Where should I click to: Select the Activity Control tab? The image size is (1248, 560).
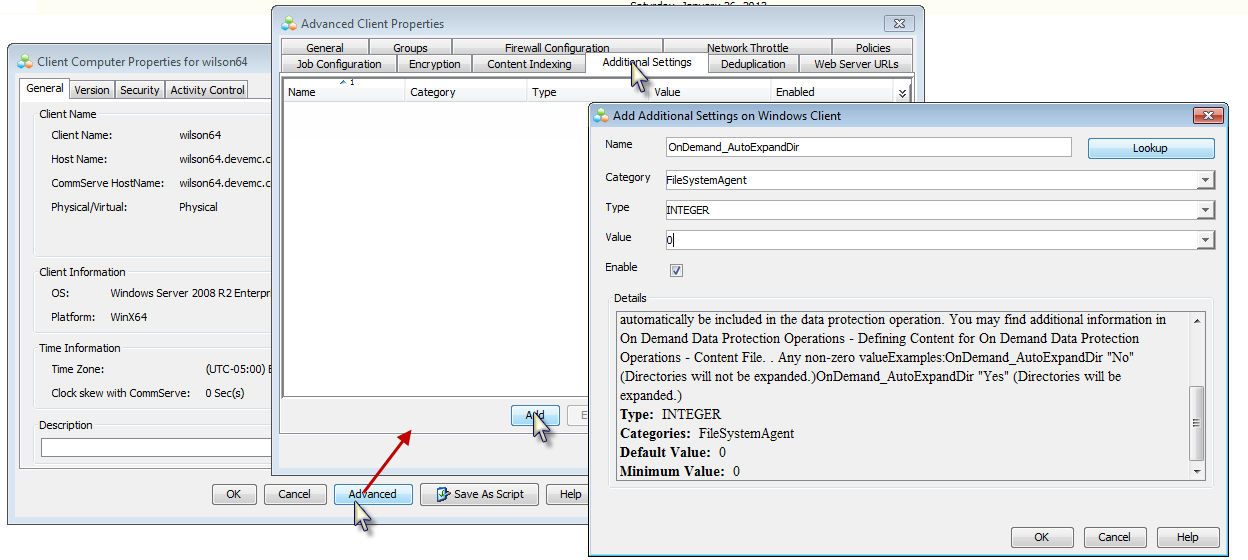tap(207, 90)
